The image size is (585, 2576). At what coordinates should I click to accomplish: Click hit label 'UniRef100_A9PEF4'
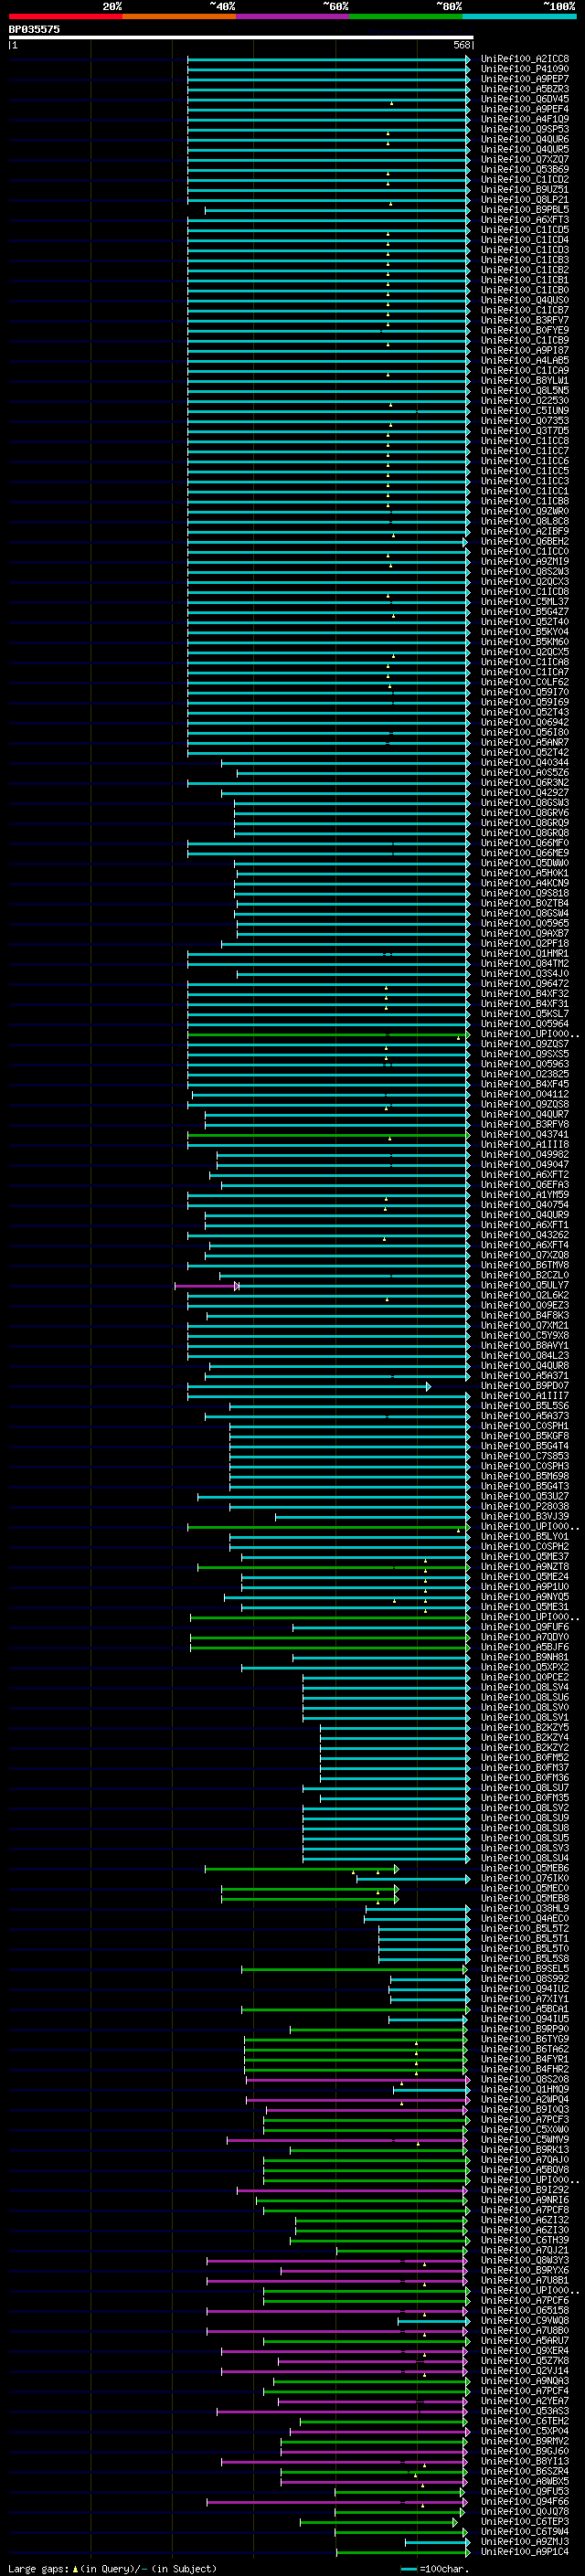[x=525, y=109]
